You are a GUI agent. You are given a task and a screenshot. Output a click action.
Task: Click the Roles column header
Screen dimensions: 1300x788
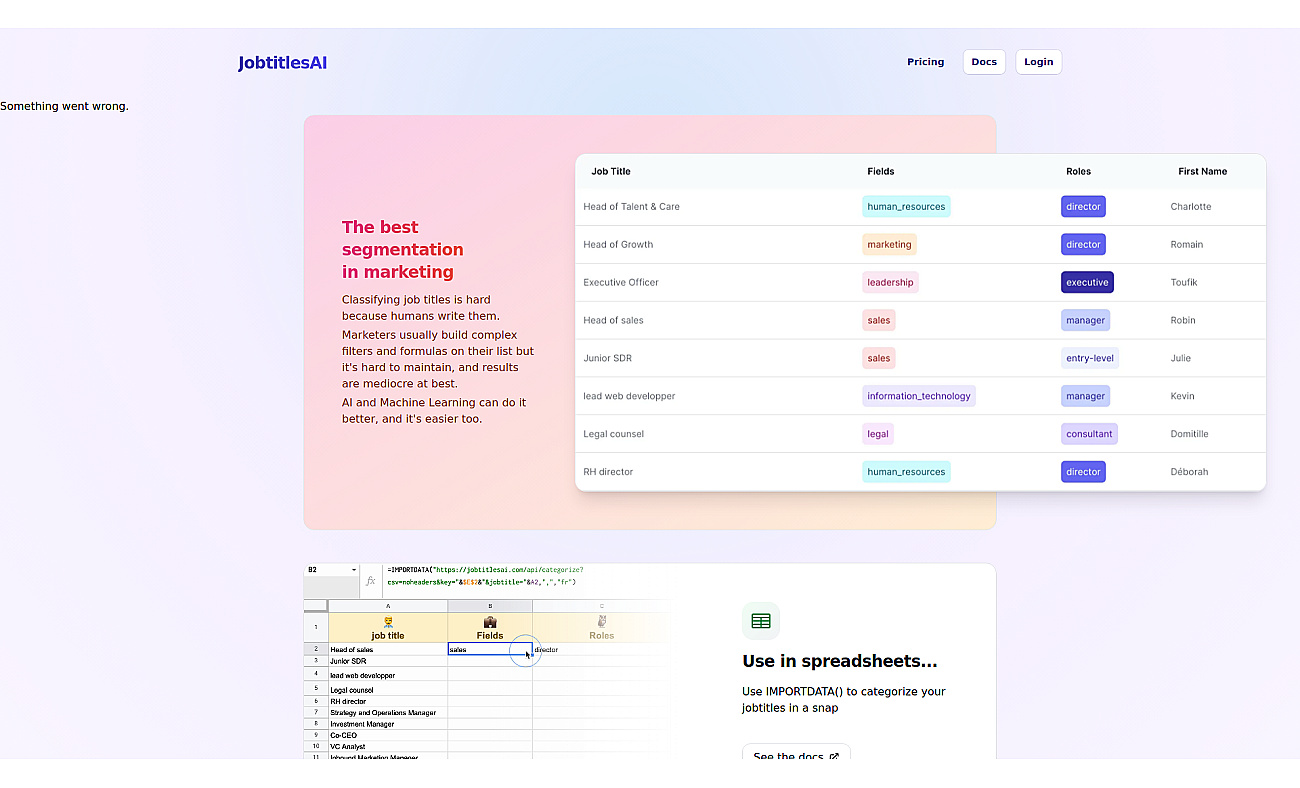click(x=1078, y=171)
